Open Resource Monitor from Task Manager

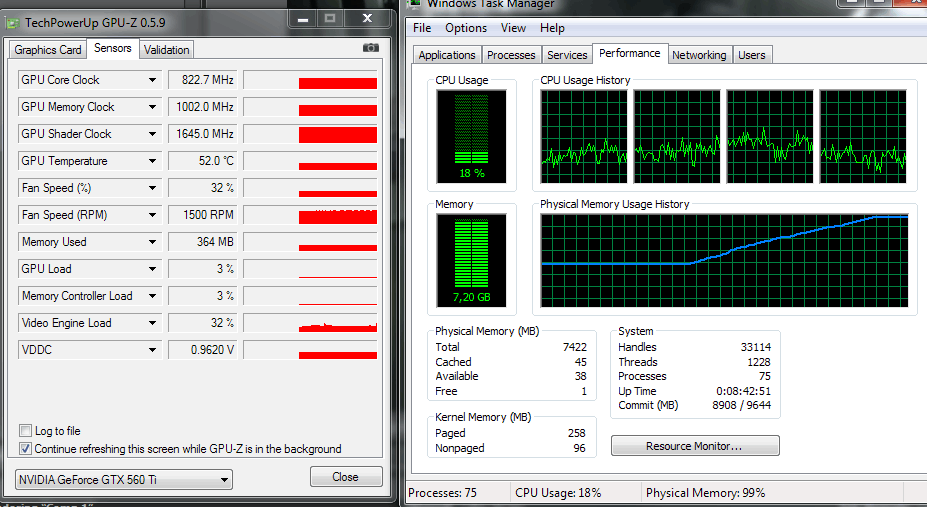tap(695, 446)
